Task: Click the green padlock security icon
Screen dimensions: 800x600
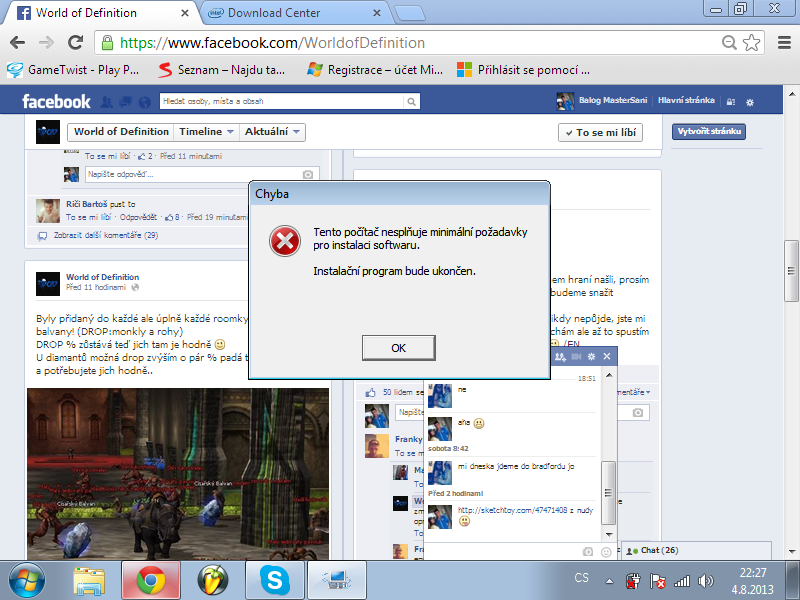Action: point(107,42)
